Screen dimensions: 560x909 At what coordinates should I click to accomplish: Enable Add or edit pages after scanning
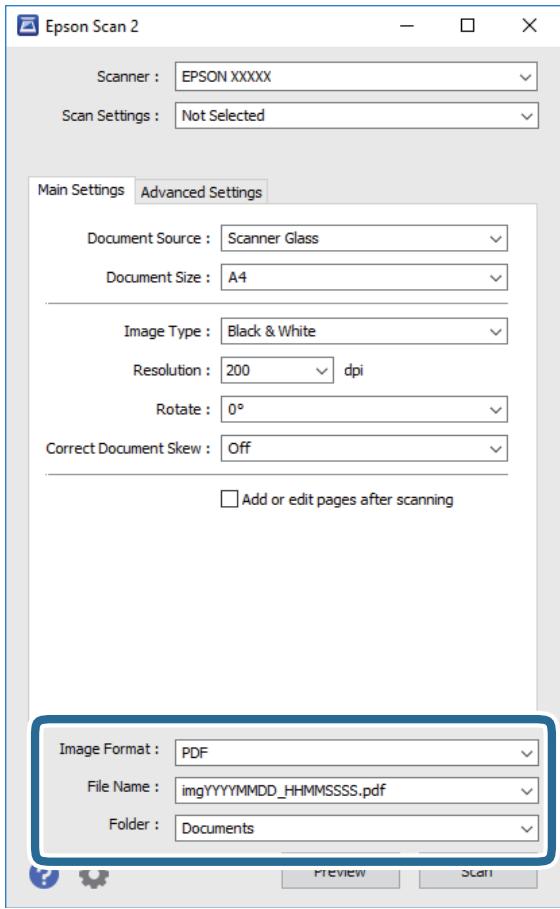click(229, 499)
